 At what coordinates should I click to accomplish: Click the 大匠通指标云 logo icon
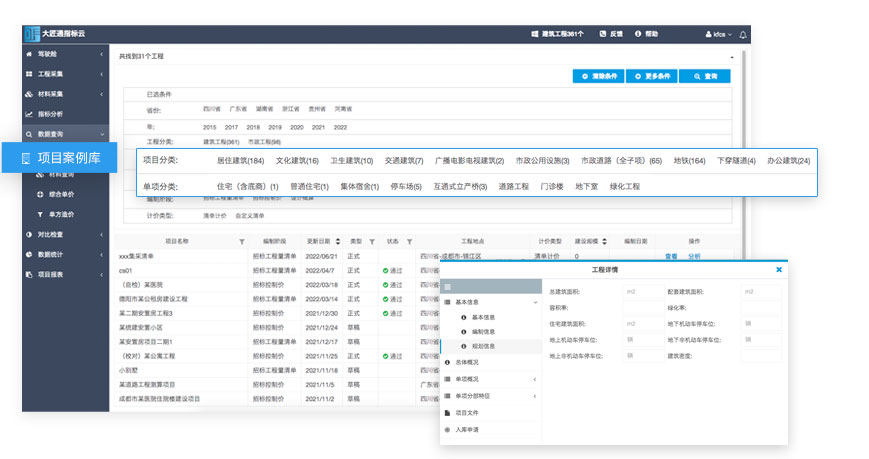(x=32, y=34)
